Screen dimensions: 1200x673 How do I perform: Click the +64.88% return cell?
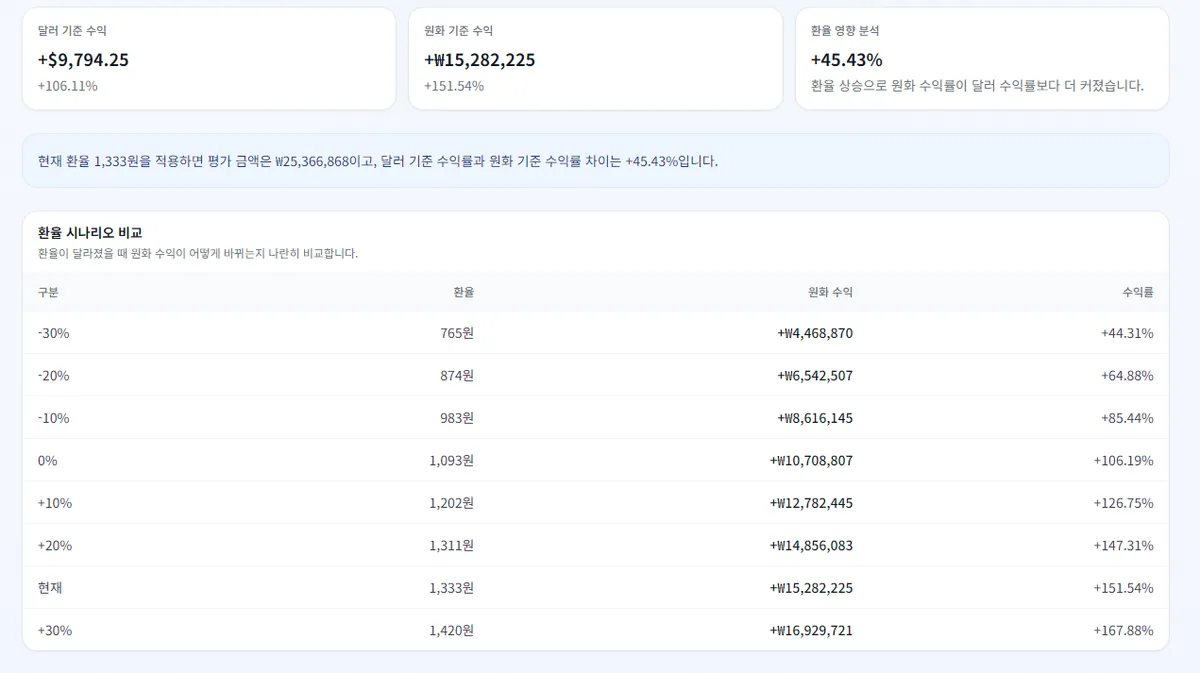[1127, 376]
